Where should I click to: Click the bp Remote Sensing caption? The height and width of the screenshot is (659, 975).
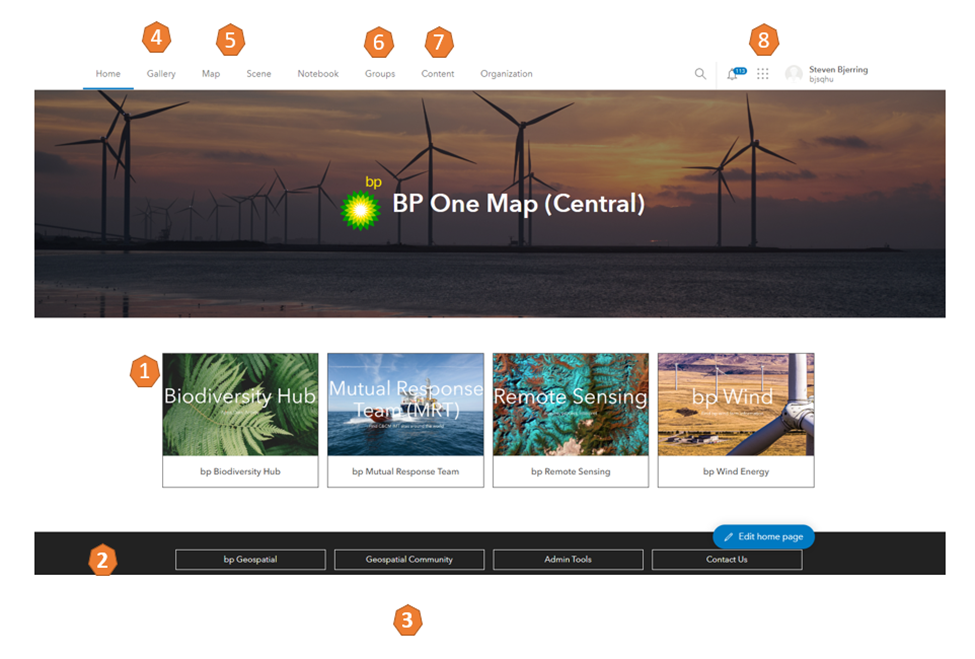571,471
